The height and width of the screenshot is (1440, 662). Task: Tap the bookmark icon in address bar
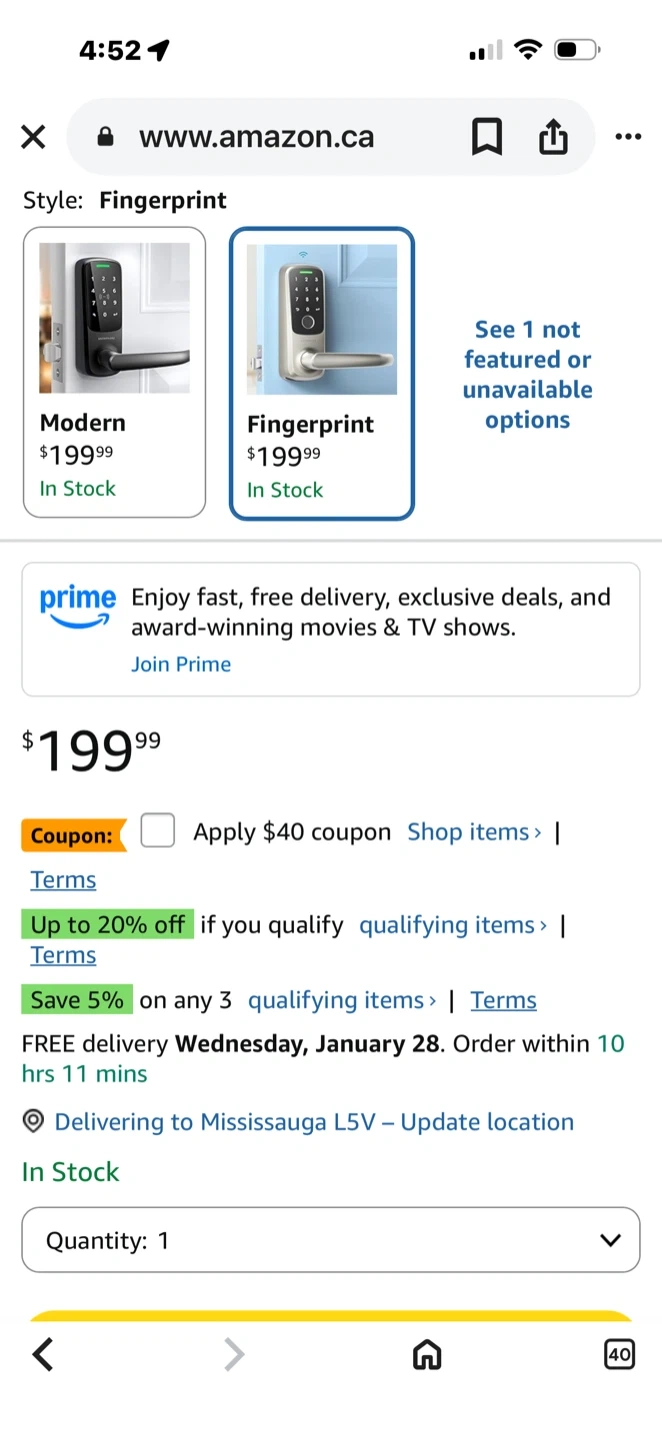pos(487,137)
